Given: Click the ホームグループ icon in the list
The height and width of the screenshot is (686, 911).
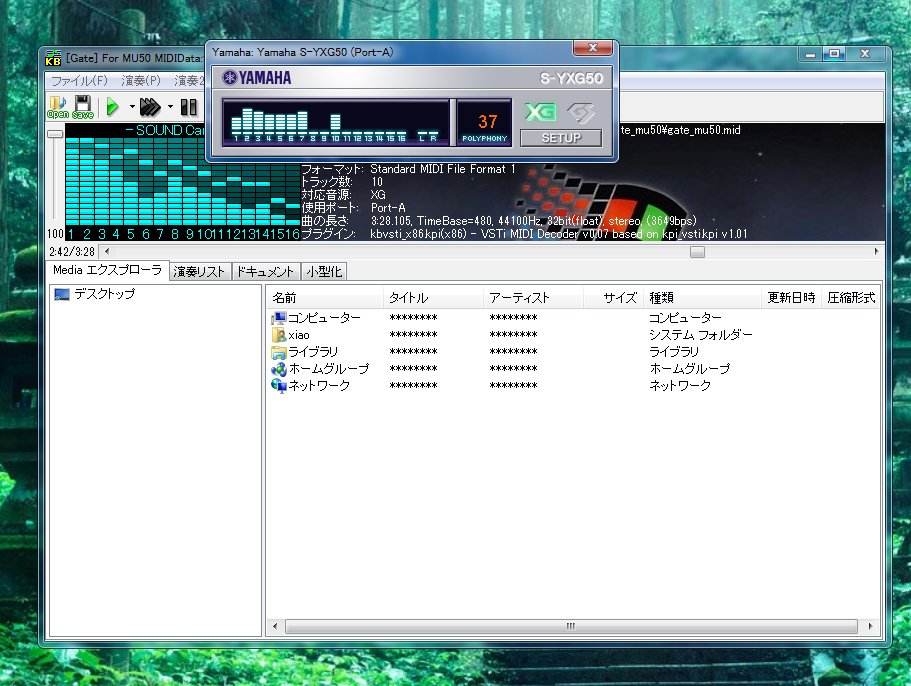Looking at the screenshot, I should (279, 369).
